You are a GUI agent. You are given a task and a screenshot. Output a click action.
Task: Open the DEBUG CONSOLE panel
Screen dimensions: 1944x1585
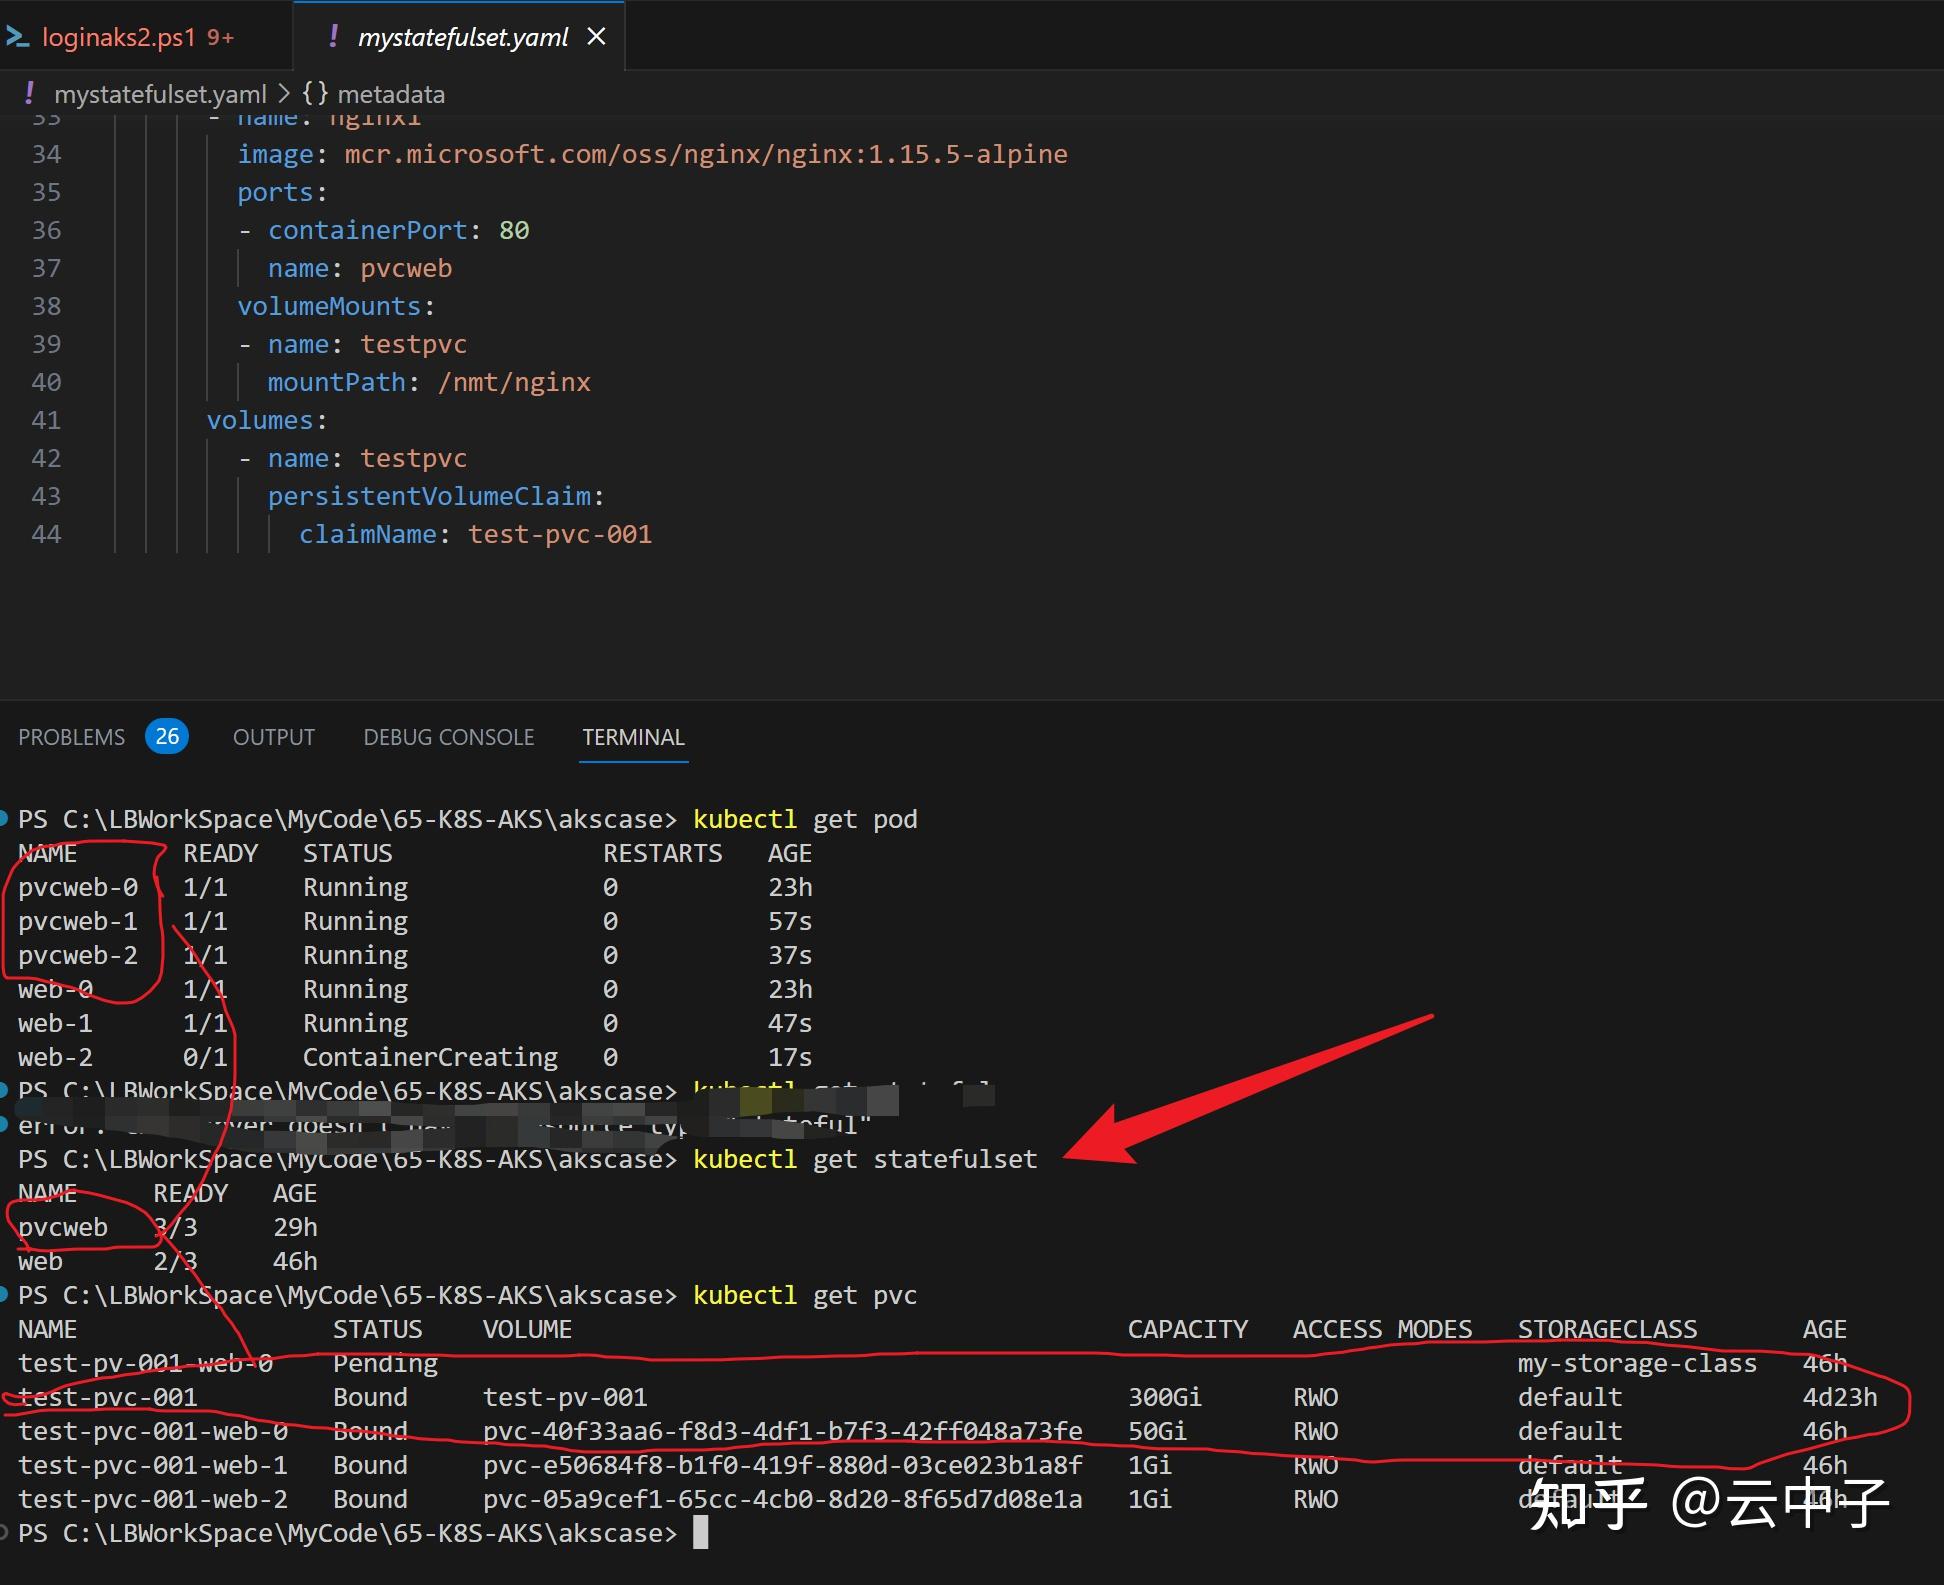pyautogui.click(x=448, y=736)
